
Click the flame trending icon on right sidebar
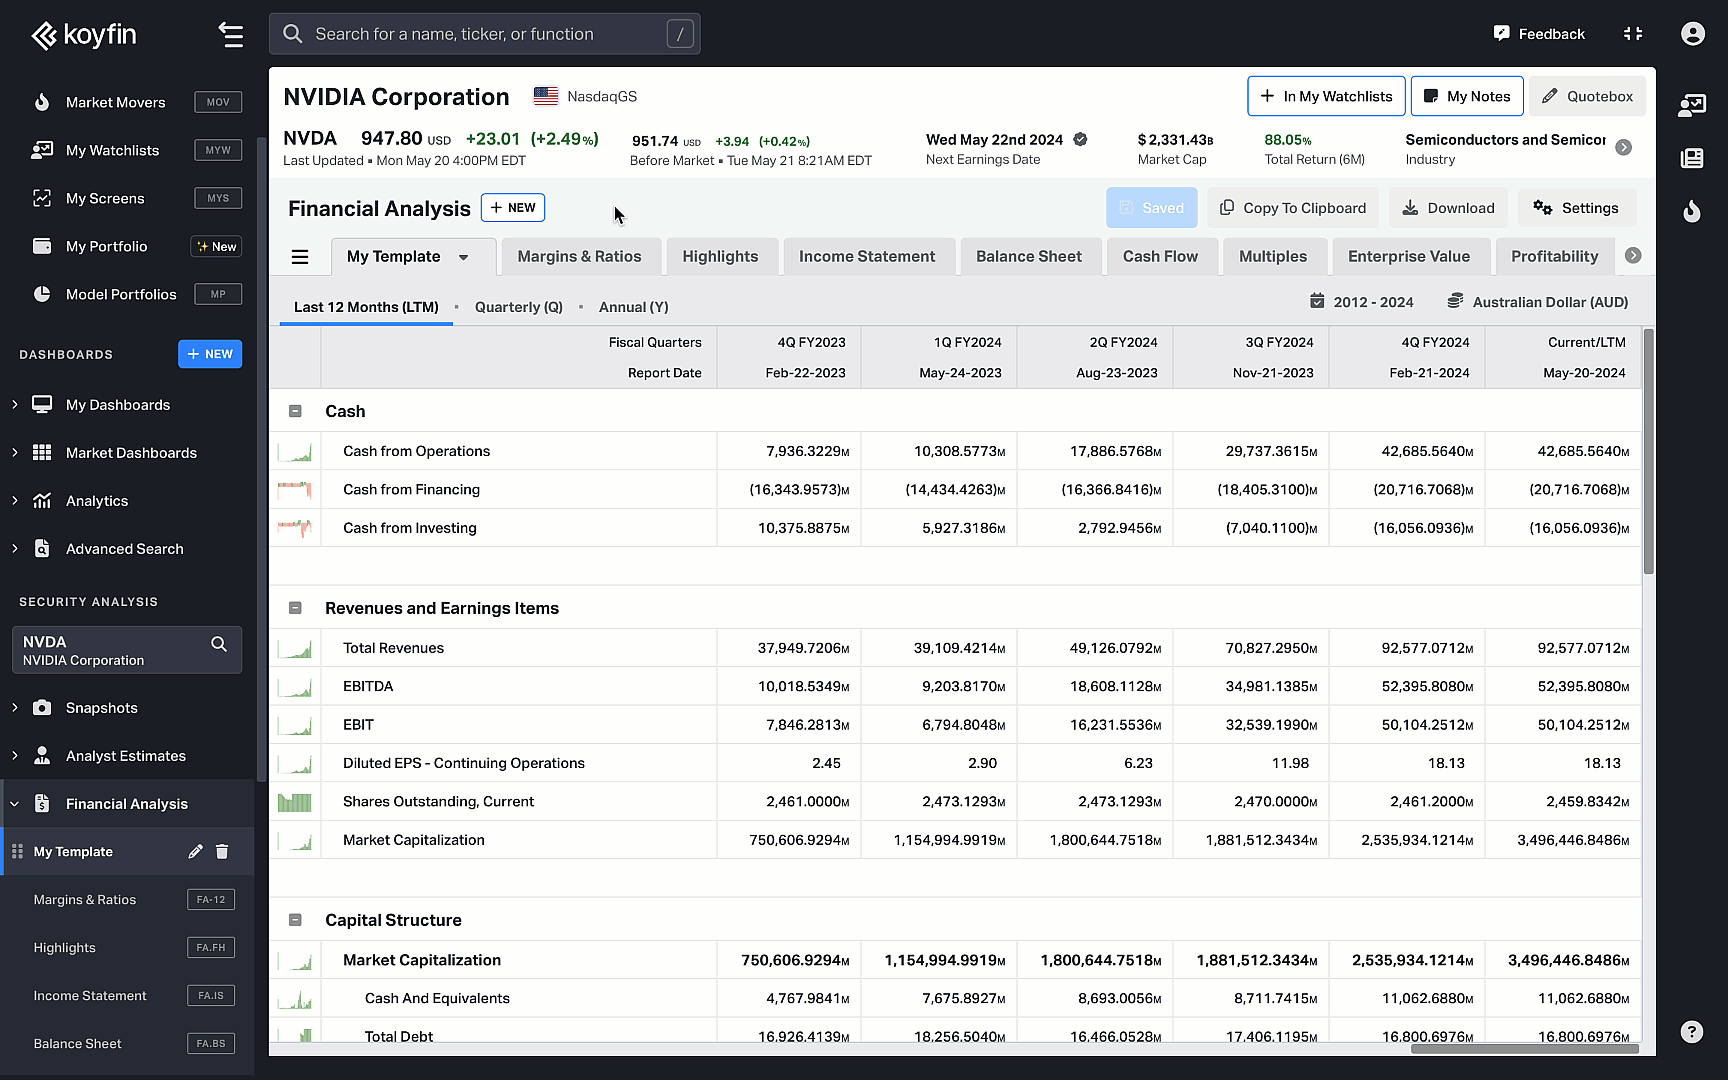pos(1692,211)
